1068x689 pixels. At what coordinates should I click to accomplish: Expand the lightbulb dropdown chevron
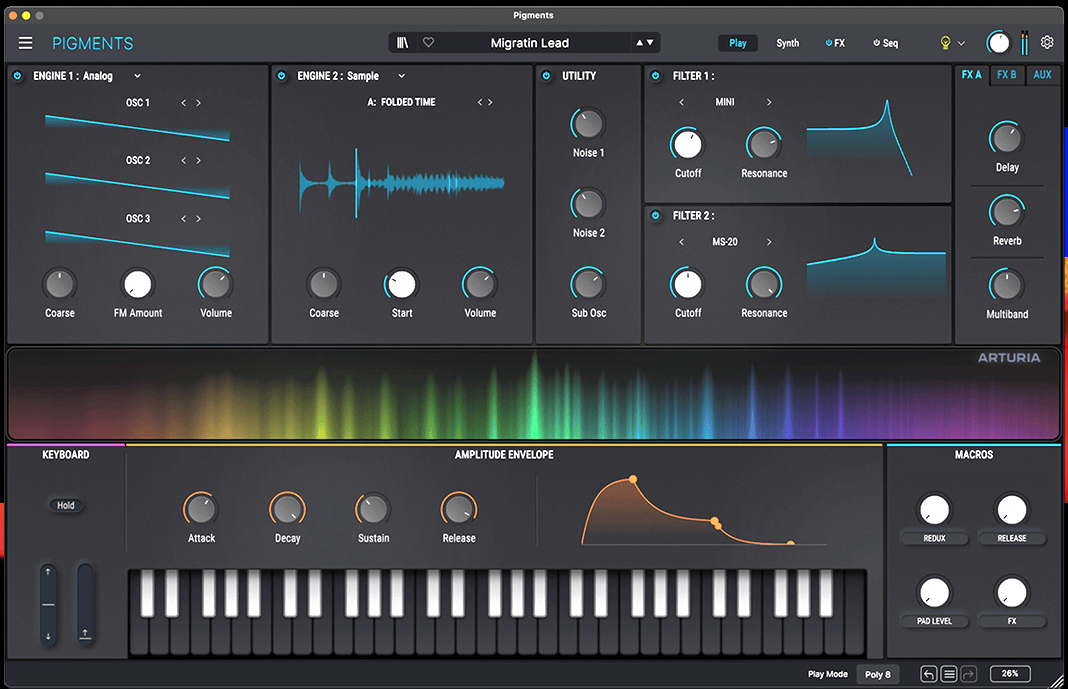click(962, 43)
